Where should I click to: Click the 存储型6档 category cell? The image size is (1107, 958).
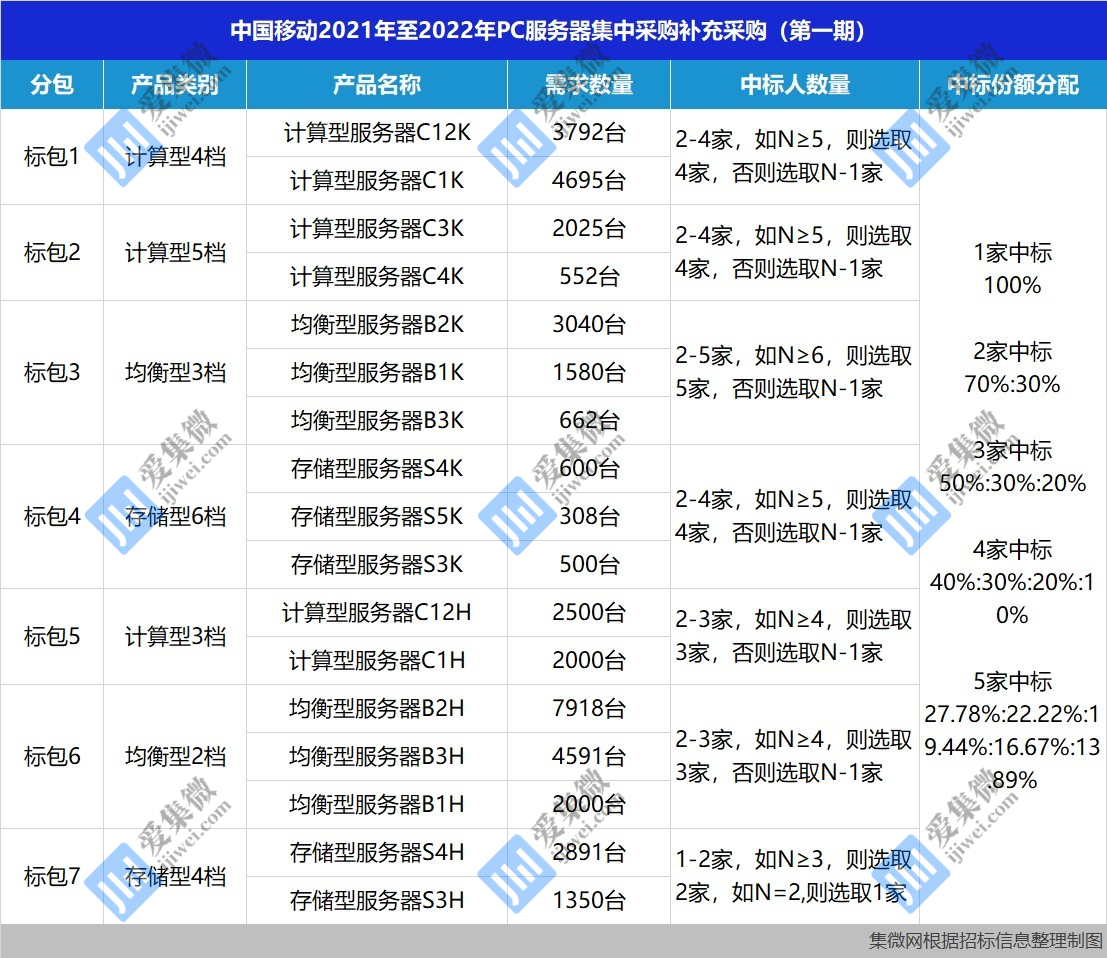[175, 516]
